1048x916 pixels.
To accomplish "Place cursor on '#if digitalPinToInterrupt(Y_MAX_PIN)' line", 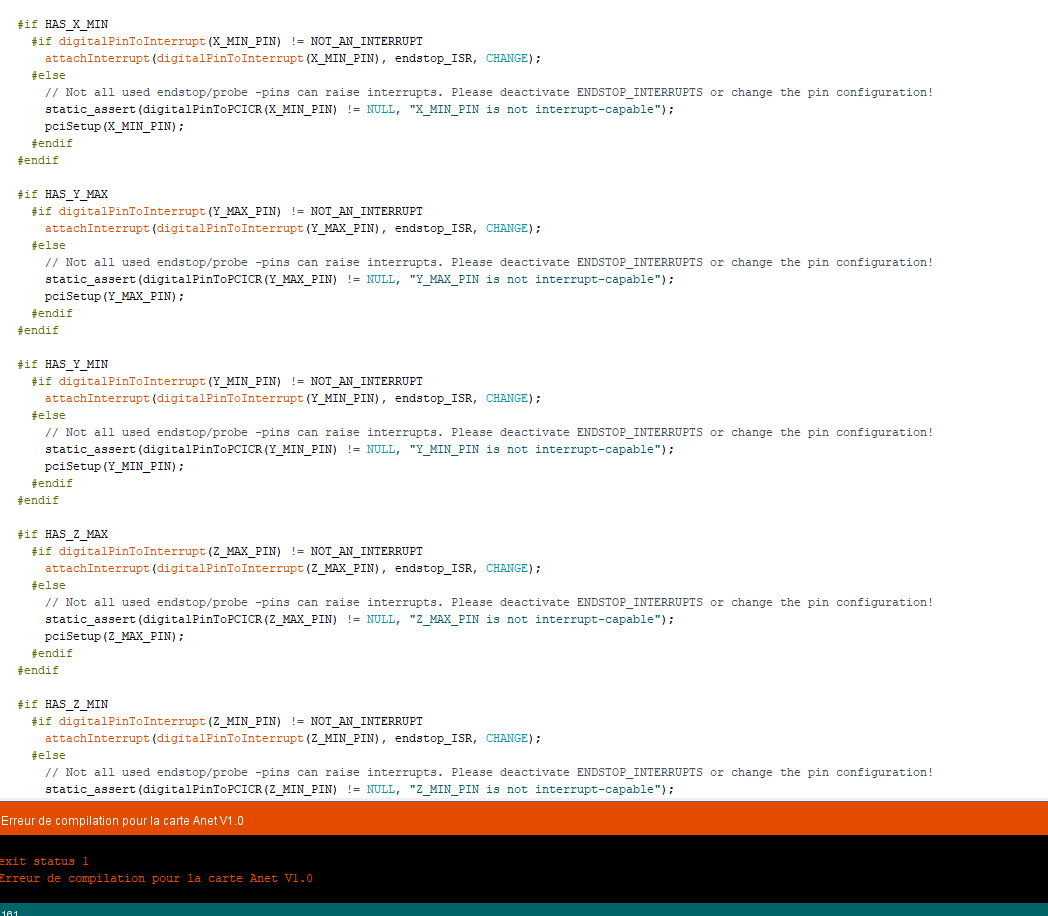I will [x=227, y=211].
